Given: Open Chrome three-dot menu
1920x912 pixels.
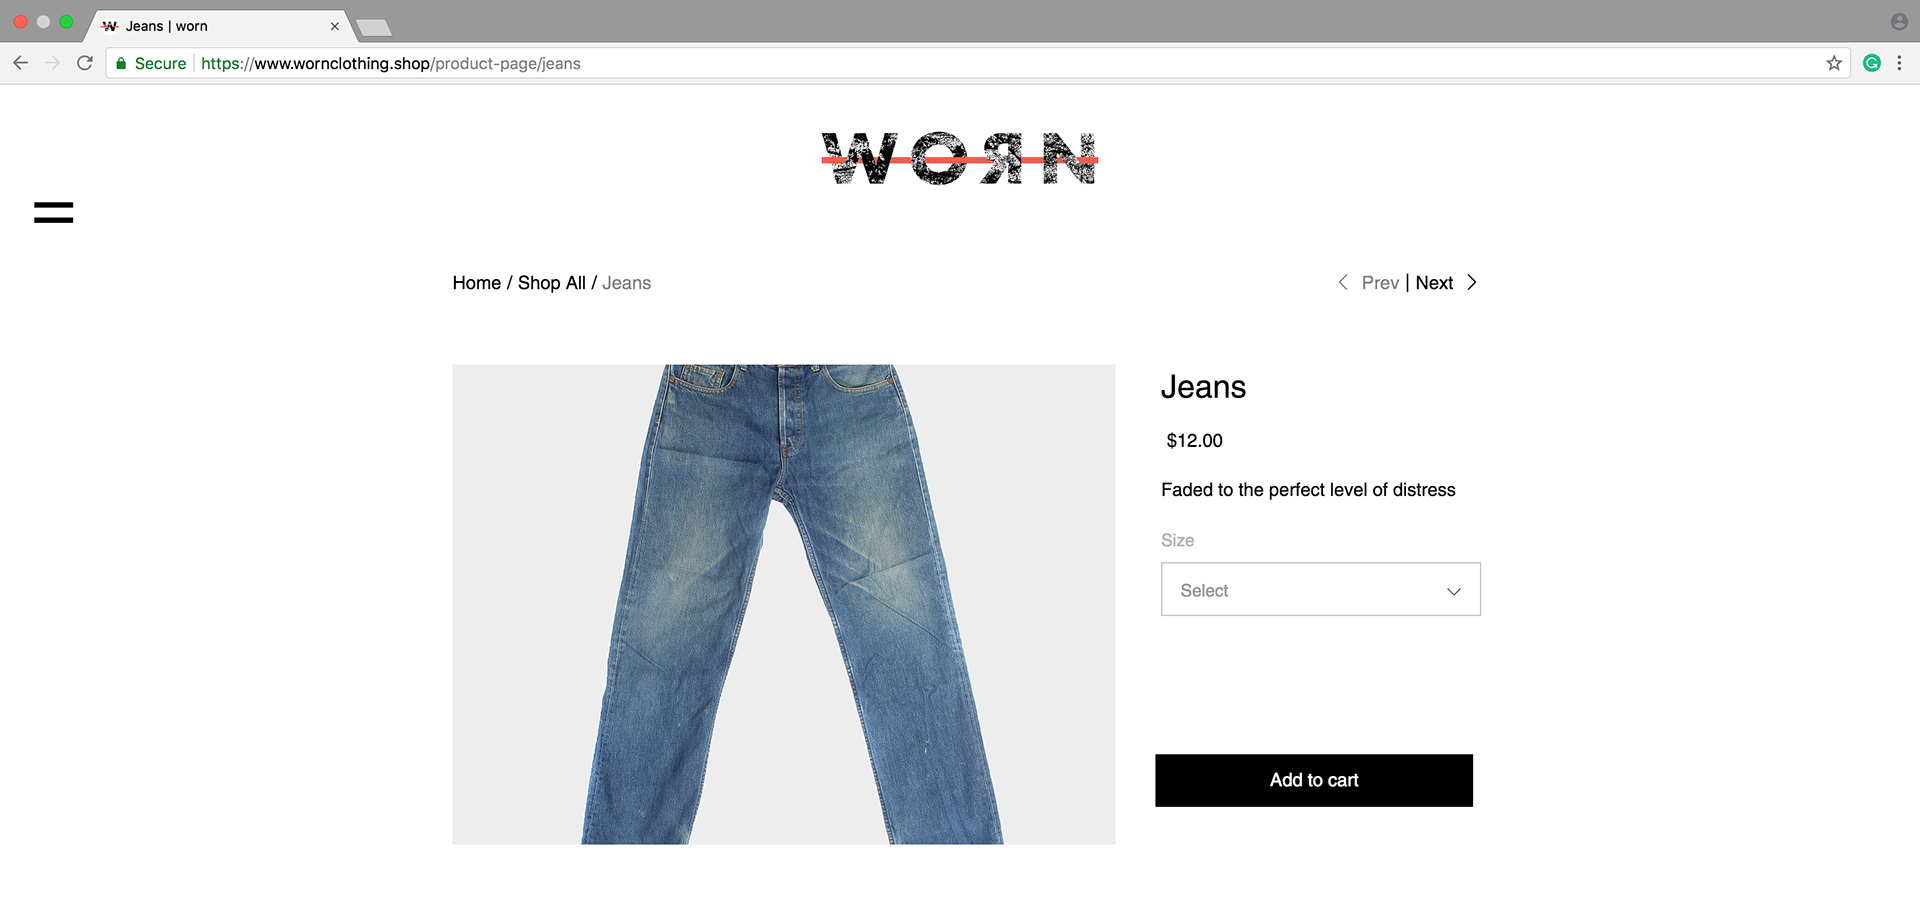Looking at the screenshot, I should coord(1899,63).
